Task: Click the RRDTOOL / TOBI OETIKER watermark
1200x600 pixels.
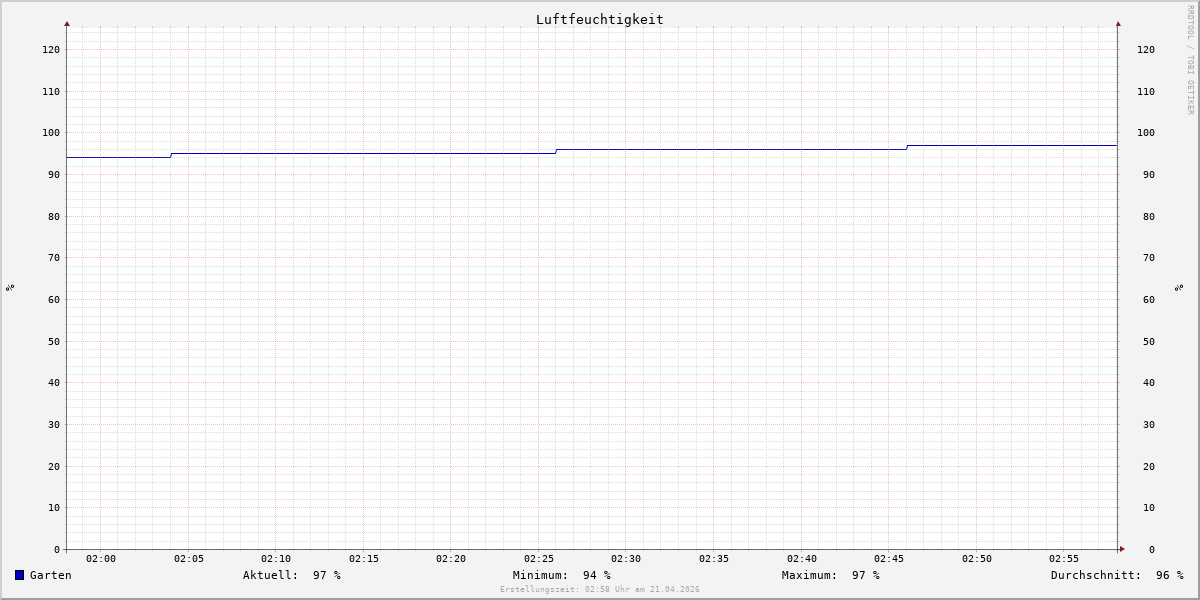Action: [1190, 59]
